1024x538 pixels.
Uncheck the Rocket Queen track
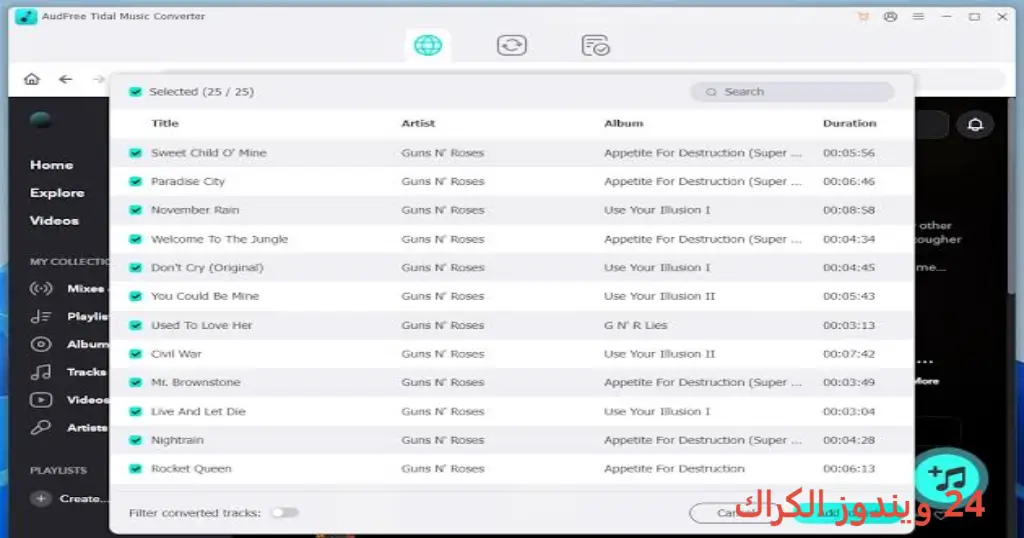[x=135, y=469]
